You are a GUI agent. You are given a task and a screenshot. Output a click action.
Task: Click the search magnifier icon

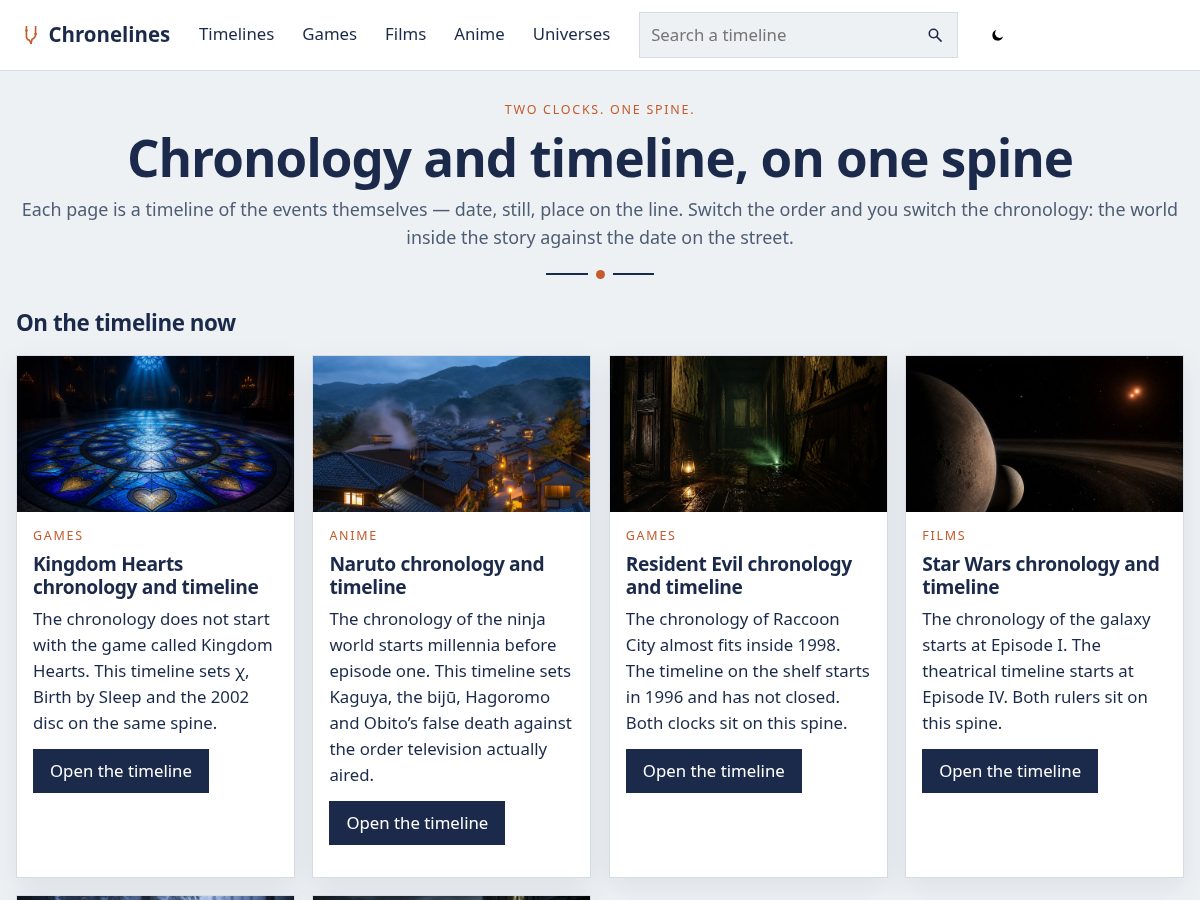[935, 35]
